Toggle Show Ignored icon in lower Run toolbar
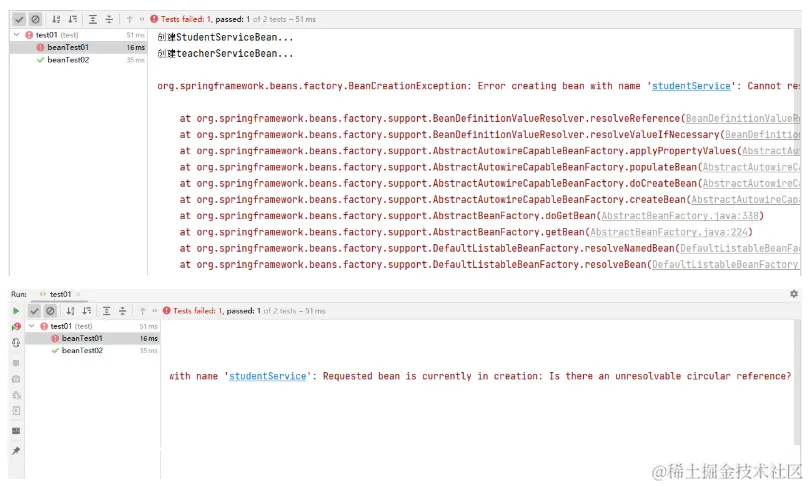The image size is (809, 487). click(x=50, y=311)
